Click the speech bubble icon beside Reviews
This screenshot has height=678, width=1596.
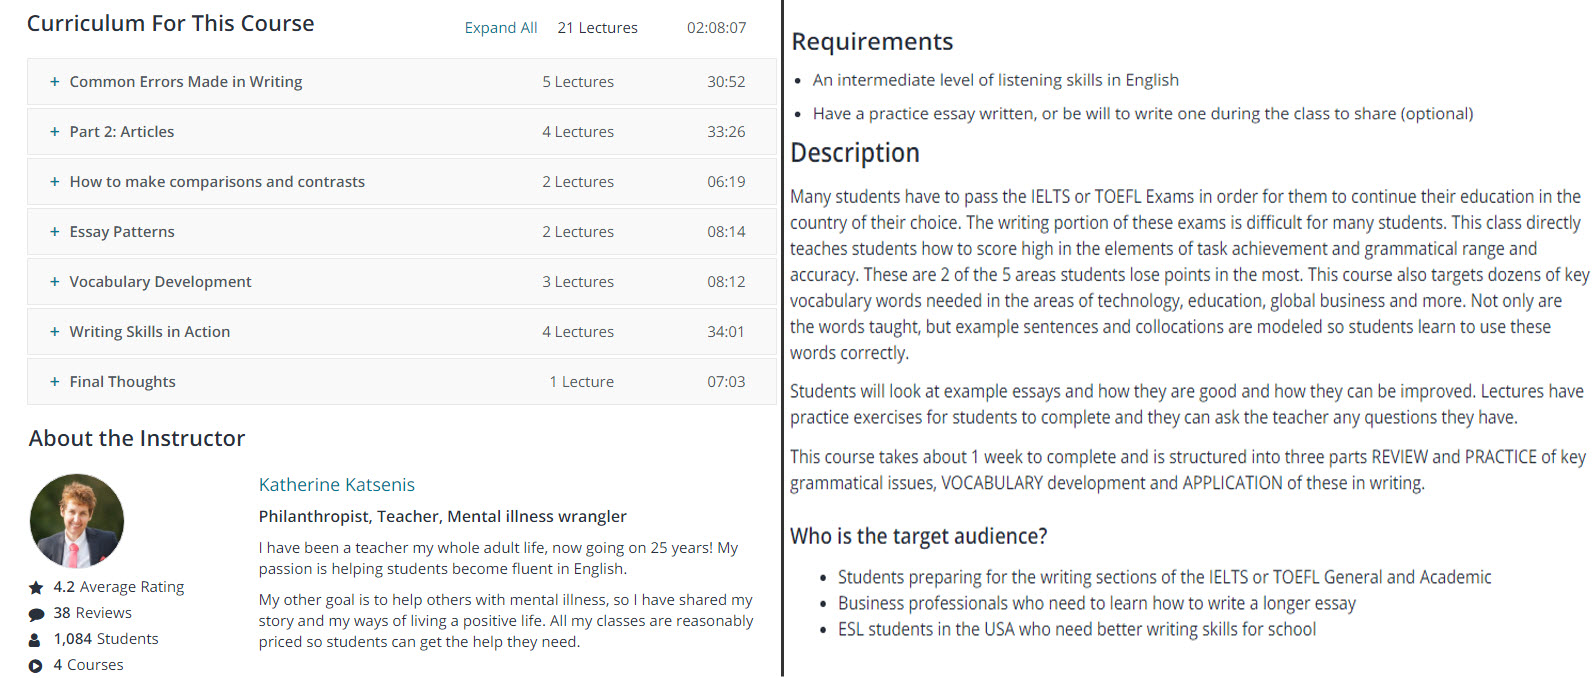[36, 614]
